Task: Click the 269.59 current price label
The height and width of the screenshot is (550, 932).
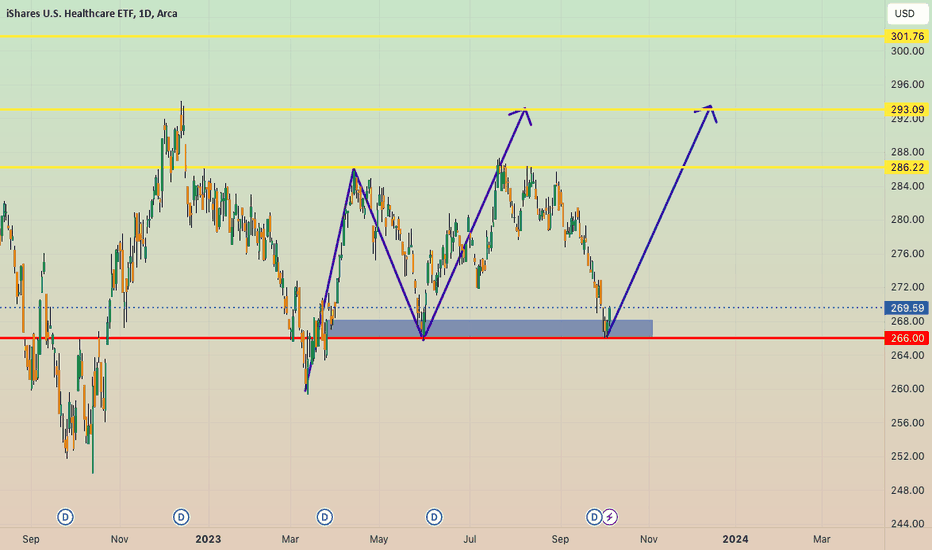Action: tap(907, 308)
